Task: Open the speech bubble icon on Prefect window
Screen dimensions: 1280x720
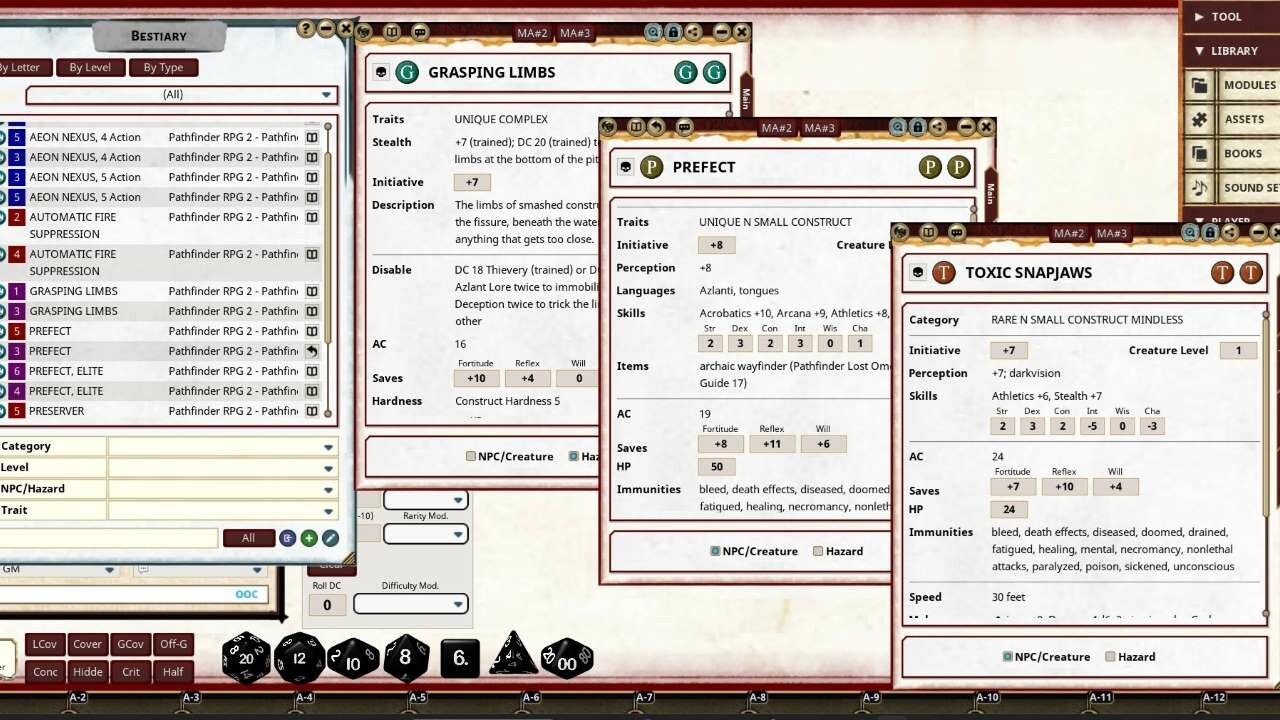Action: pos(684,127)
